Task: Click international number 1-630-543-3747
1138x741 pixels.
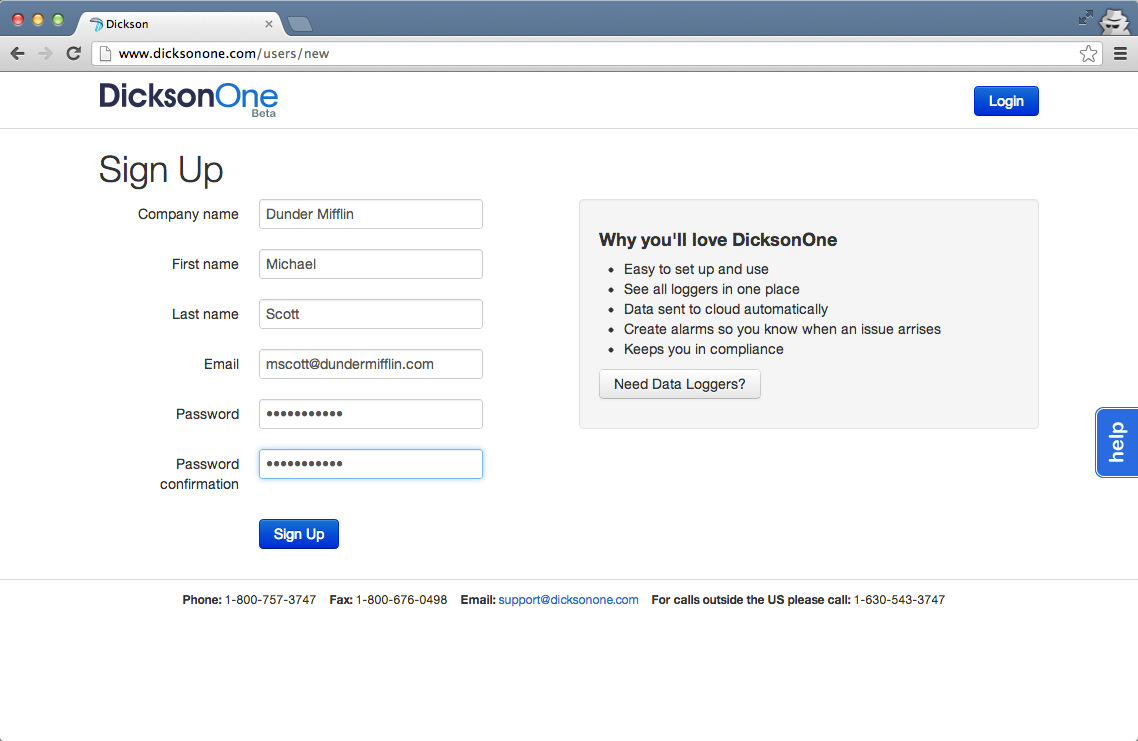Action: pyautogui.click(x=899, y=599)
